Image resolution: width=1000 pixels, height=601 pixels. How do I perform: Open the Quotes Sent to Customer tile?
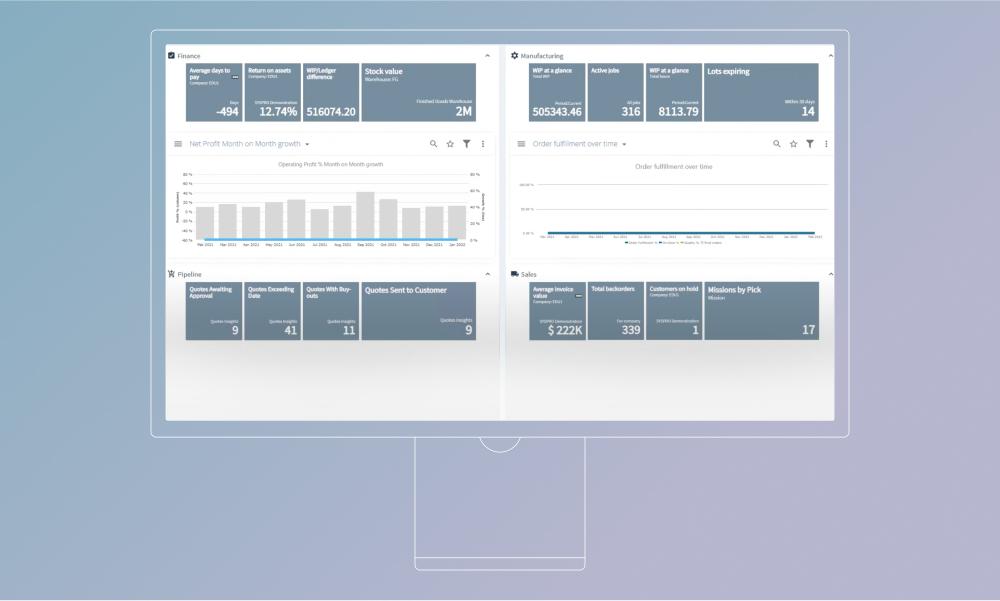(x=417, y=310)
